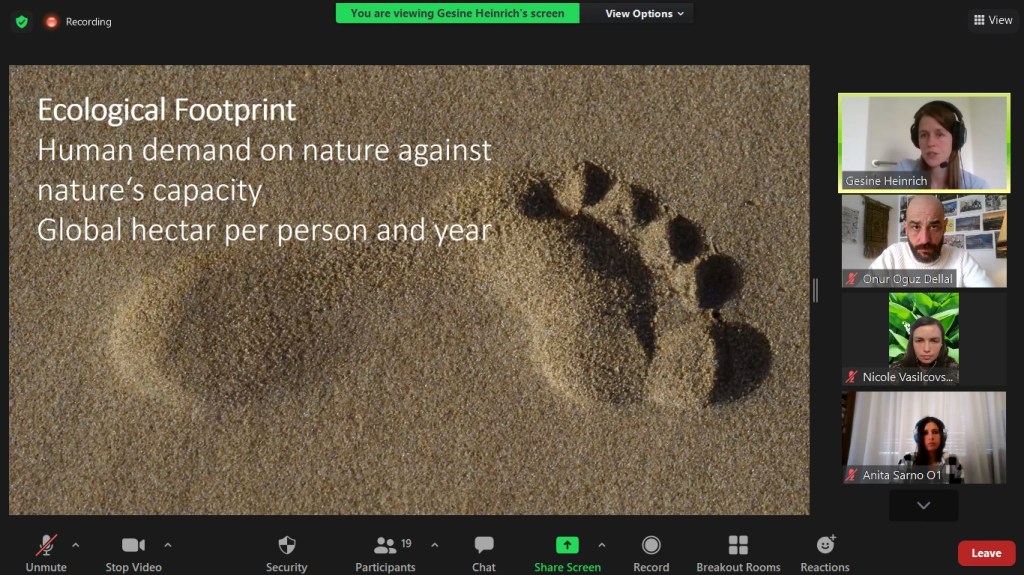The height and width of the screenshot is (575, 1024).
Task: Switch layout using the View button
Action: 992,20
